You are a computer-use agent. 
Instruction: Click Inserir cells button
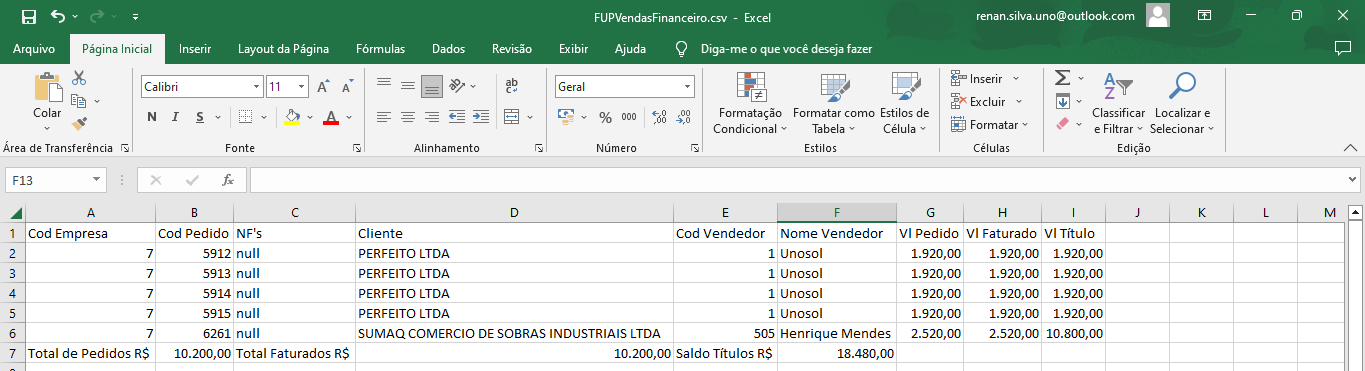pos(985,78)
